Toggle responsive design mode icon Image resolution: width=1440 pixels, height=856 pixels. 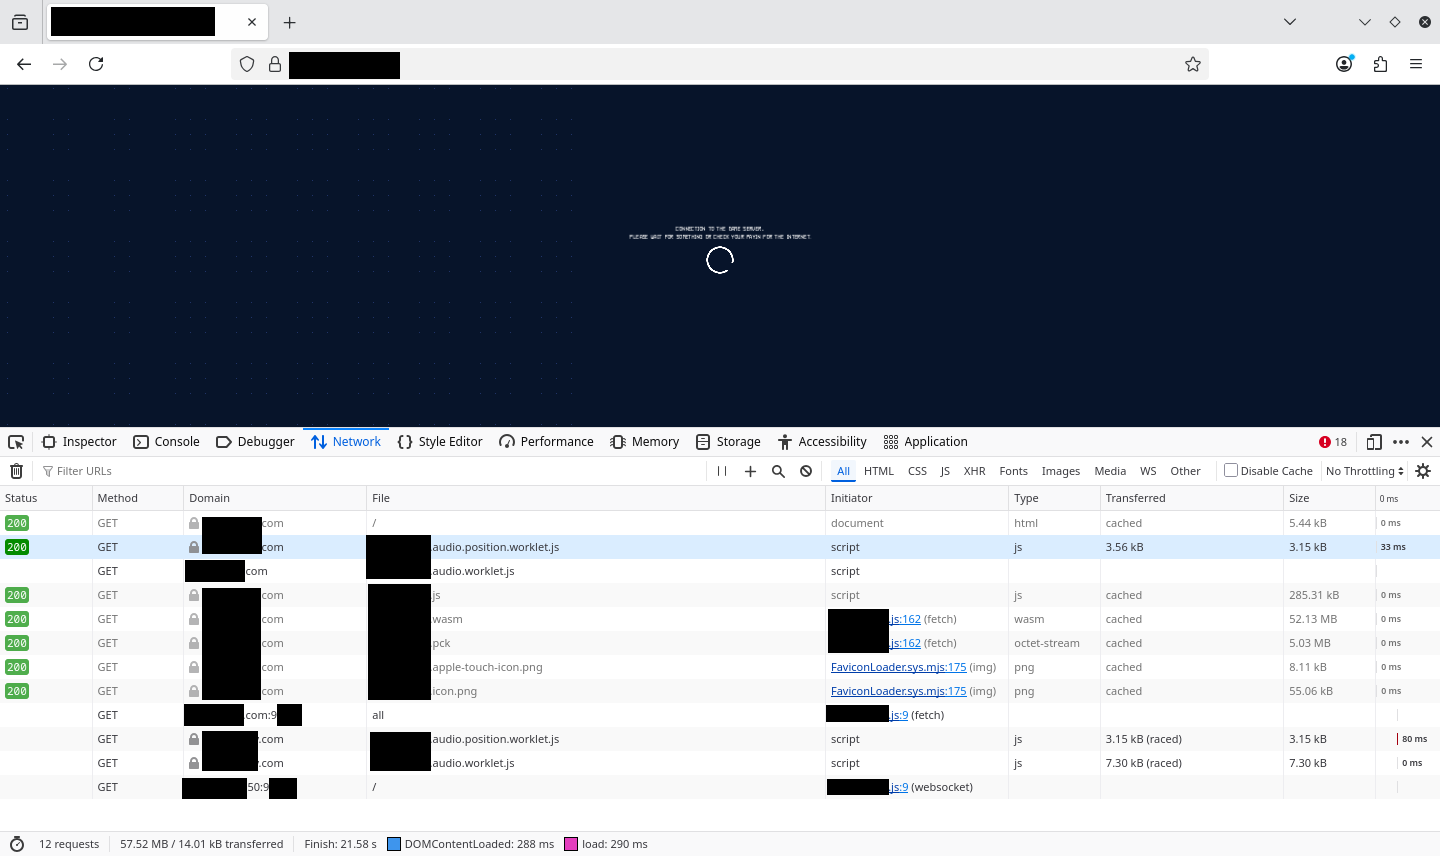coord(1374,442)
